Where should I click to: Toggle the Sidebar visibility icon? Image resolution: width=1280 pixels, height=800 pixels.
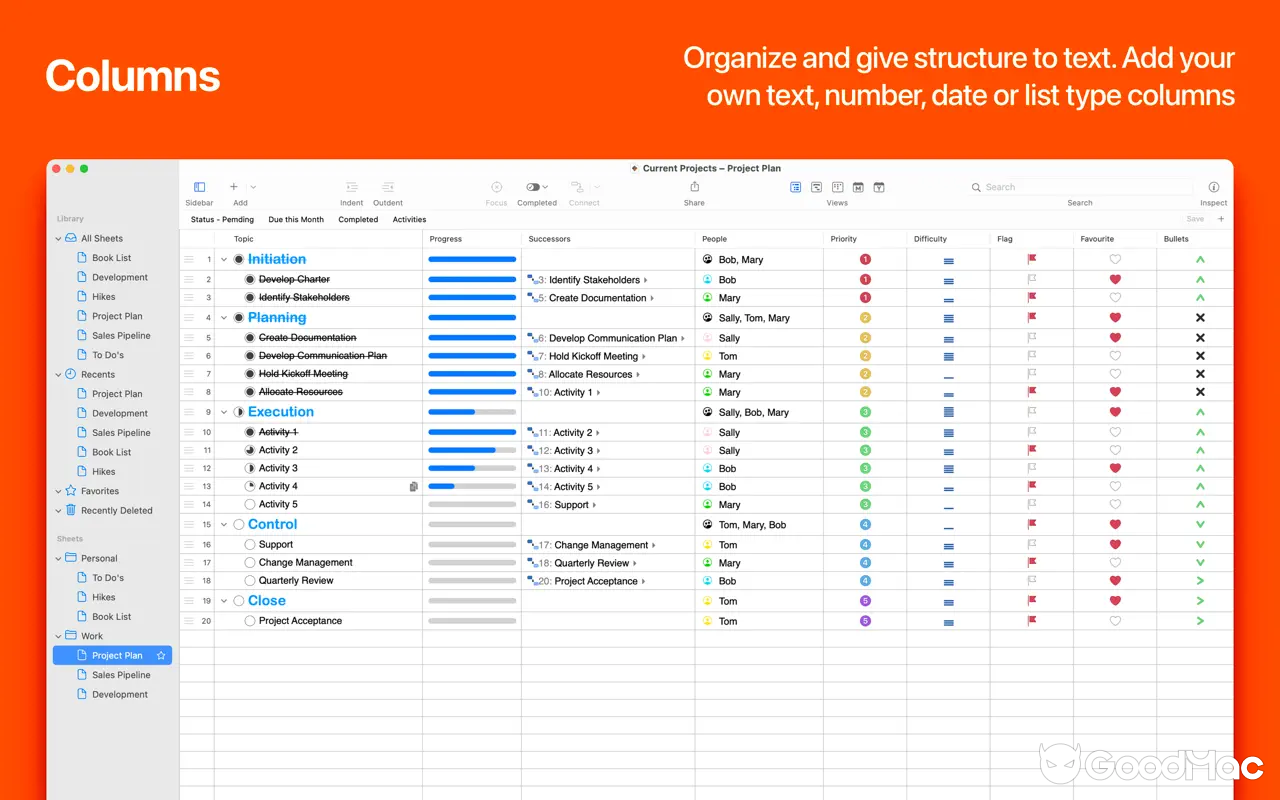tap(198, 187)
